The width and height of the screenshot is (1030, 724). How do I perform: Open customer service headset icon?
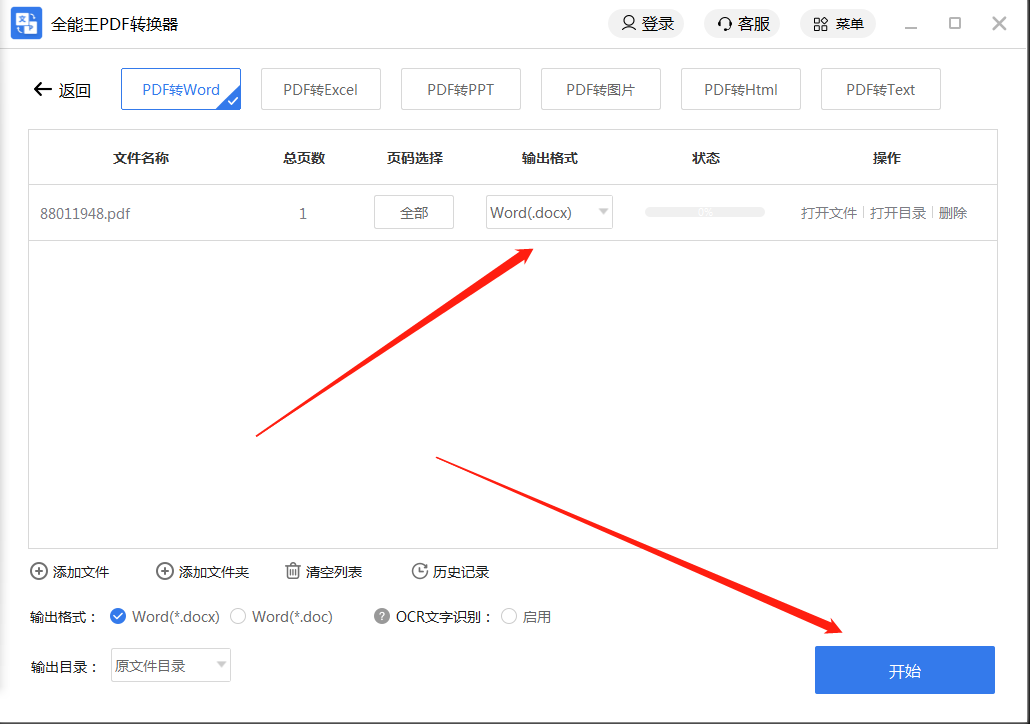(x=725, y=24)
